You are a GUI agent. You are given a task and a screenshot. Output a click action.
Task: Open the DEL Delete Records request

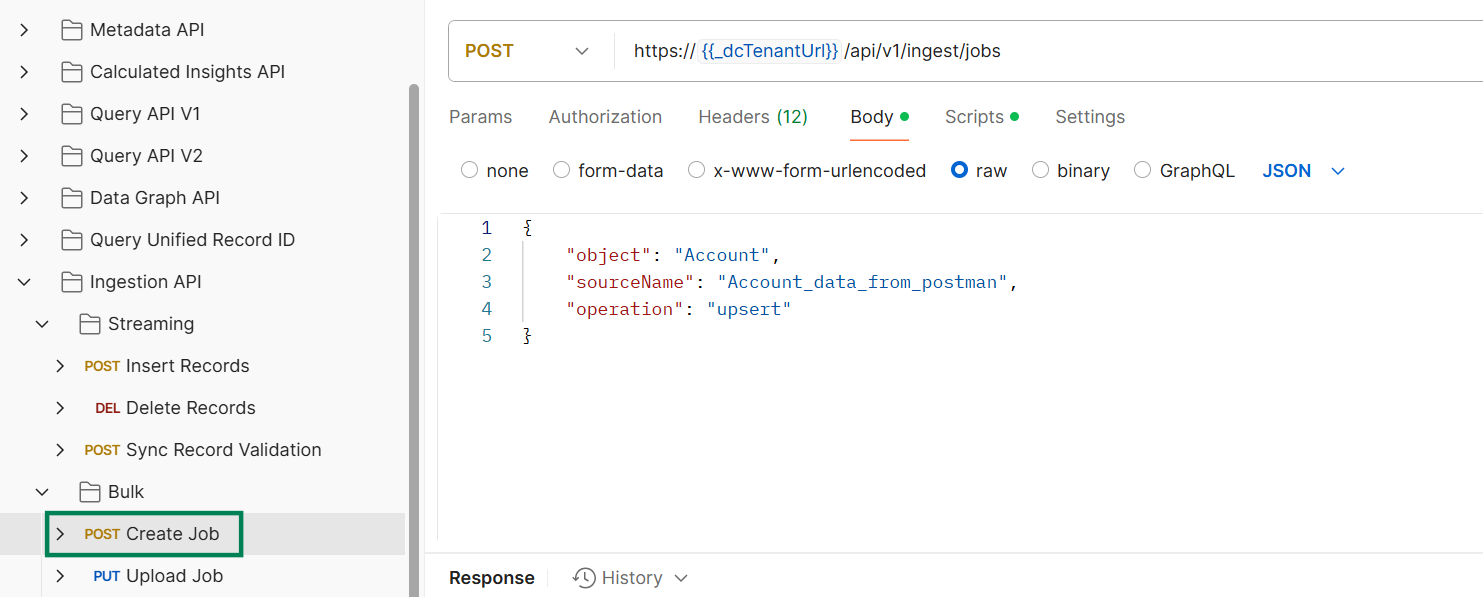(x=189, y=407)
